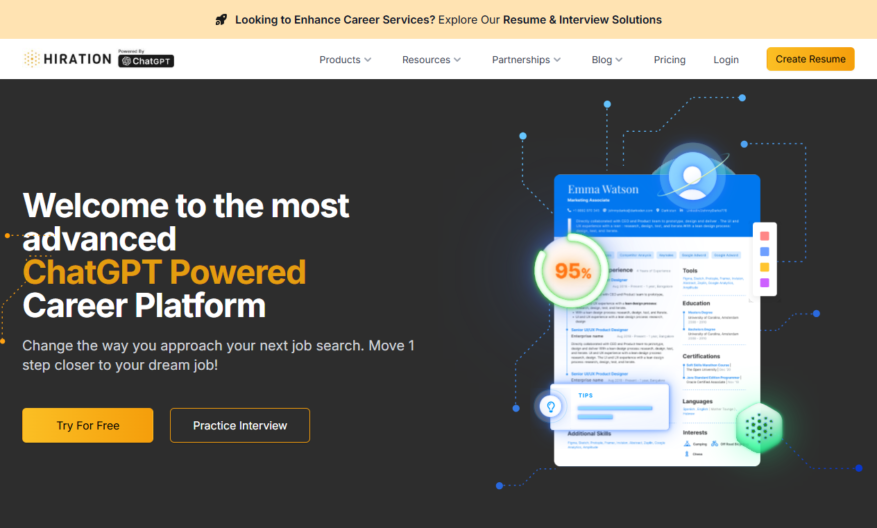Screen dimensions: 877x528
Task: Click the Practice Interview button
Action: pyautogui.click(x=240, y=425)
